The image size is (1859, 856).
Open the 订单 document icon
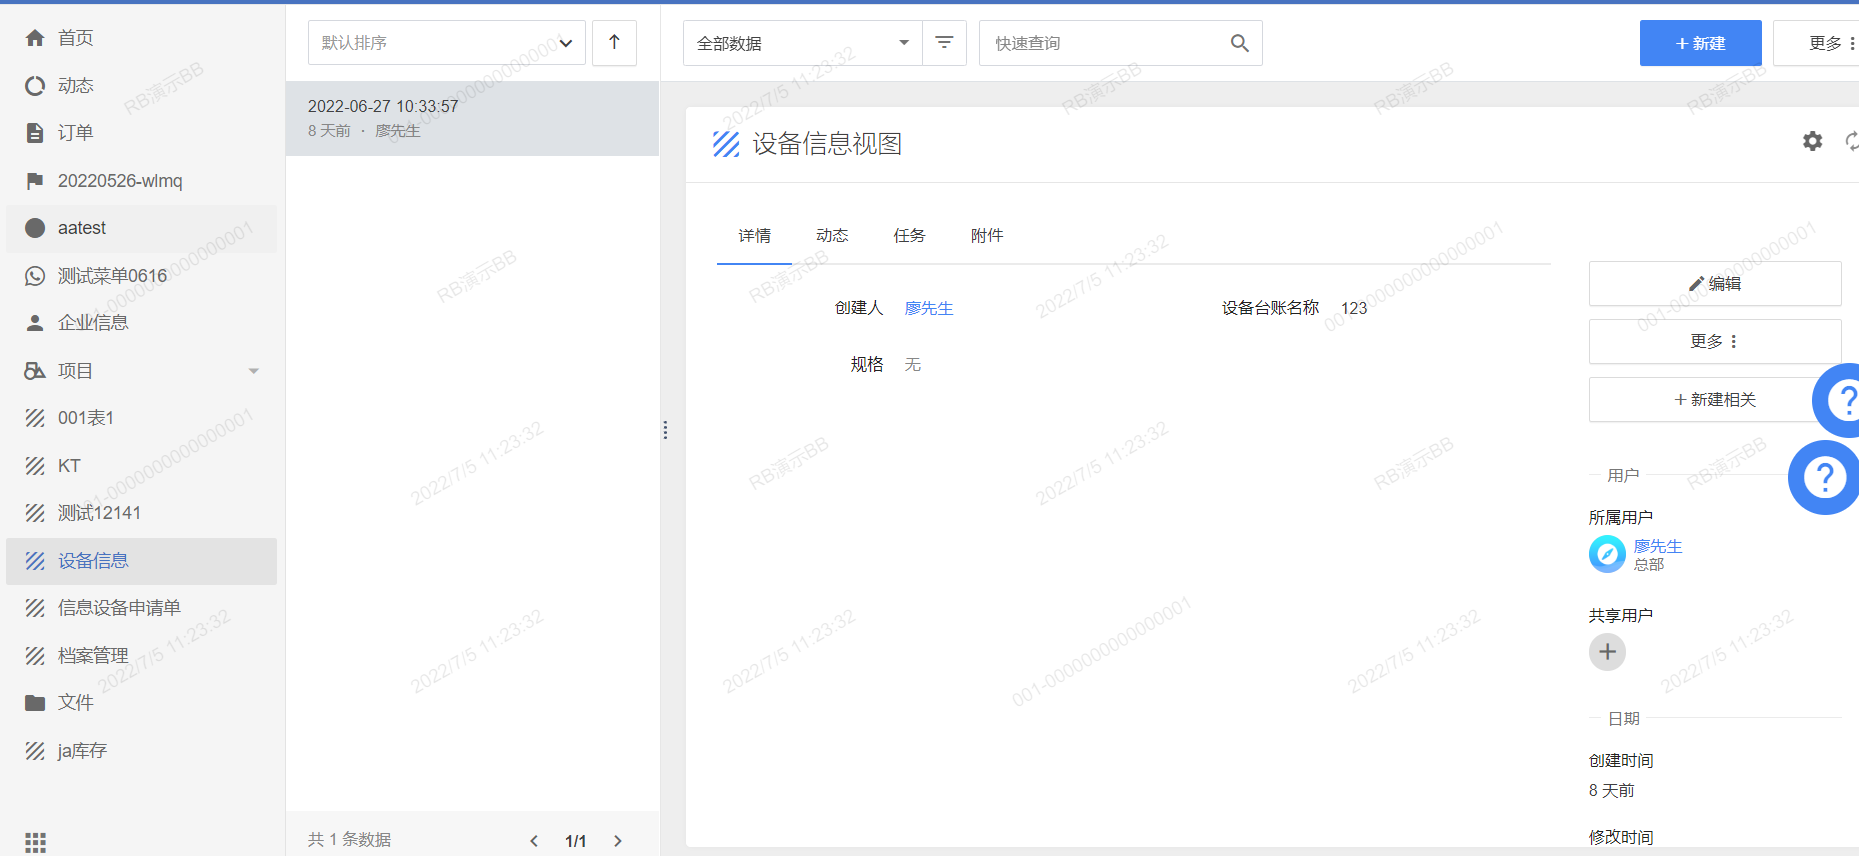pyautogui.click(x=35, y=133)
